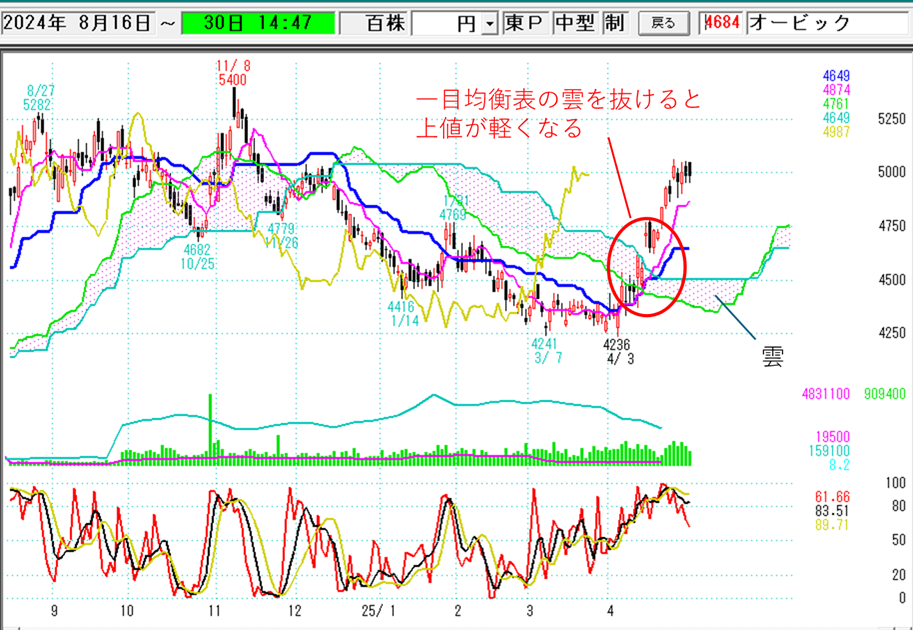Click the 東P market indicator
Image resolution: width=913 pixels, height=630 pixels.
(527, 23)
